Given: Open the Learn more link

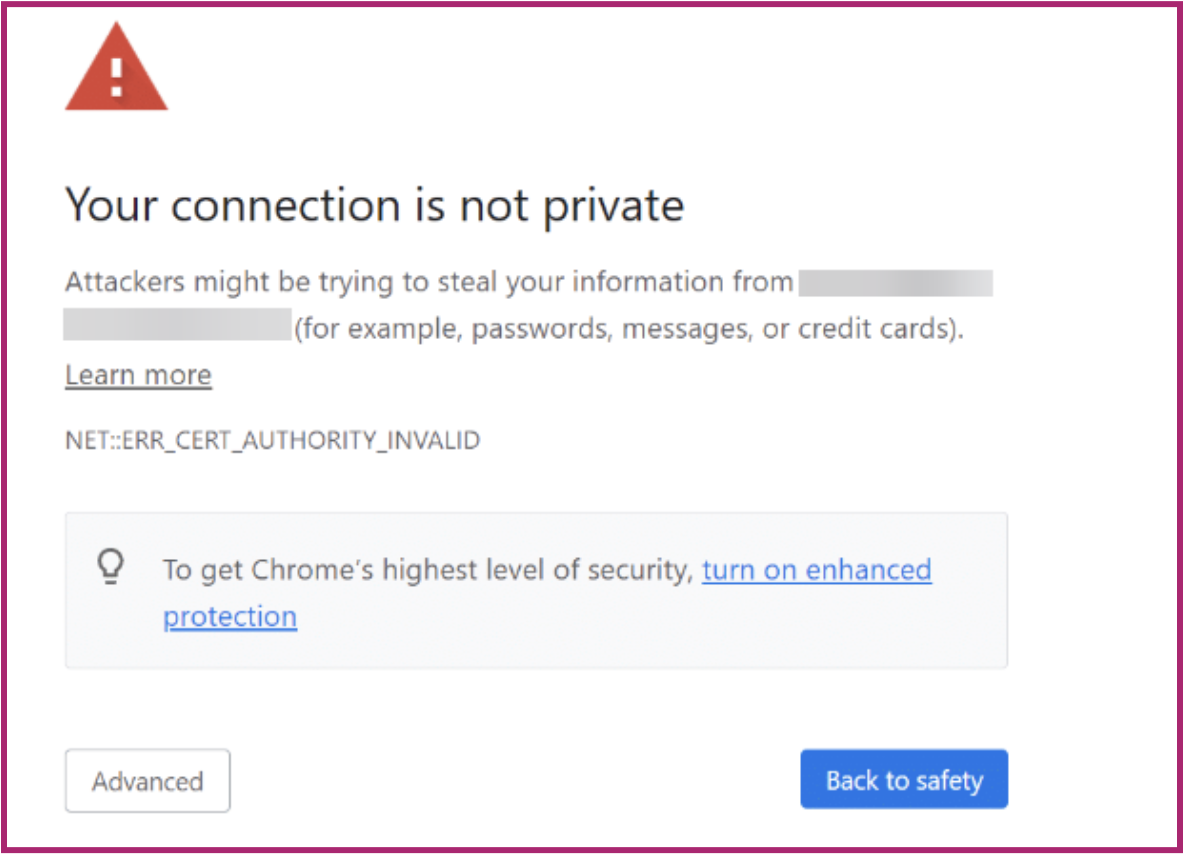Looking at the screenshot, I should pyautogui.click(x=138, y=375).
